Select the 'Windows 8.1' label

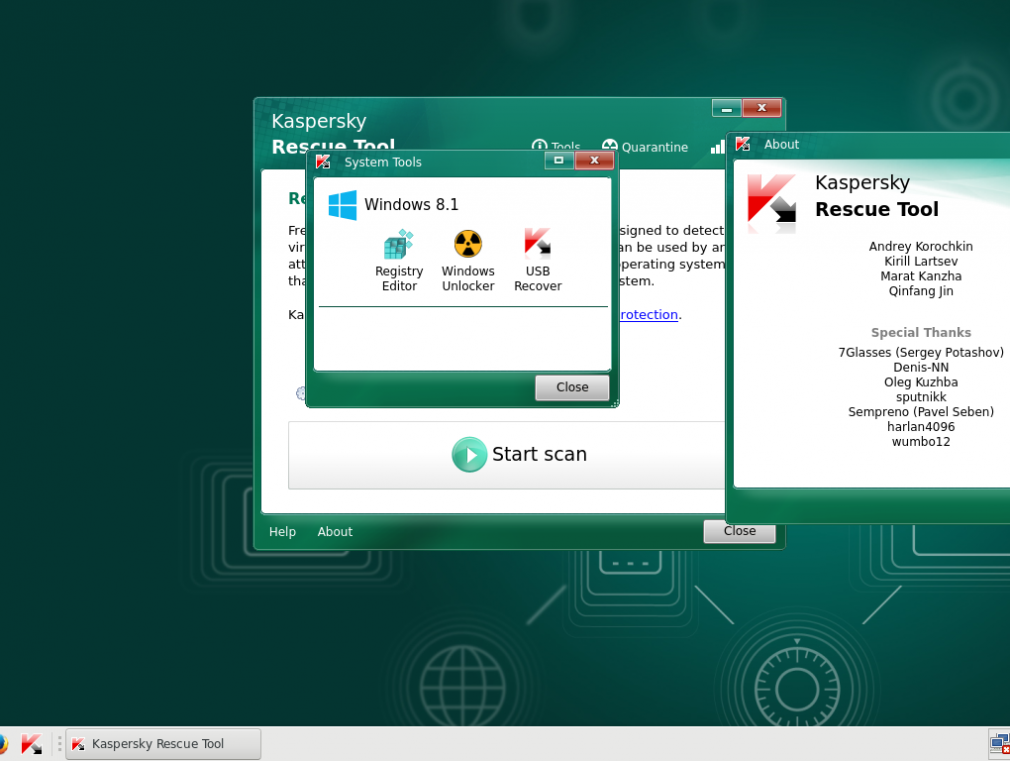tap(411, 204)
